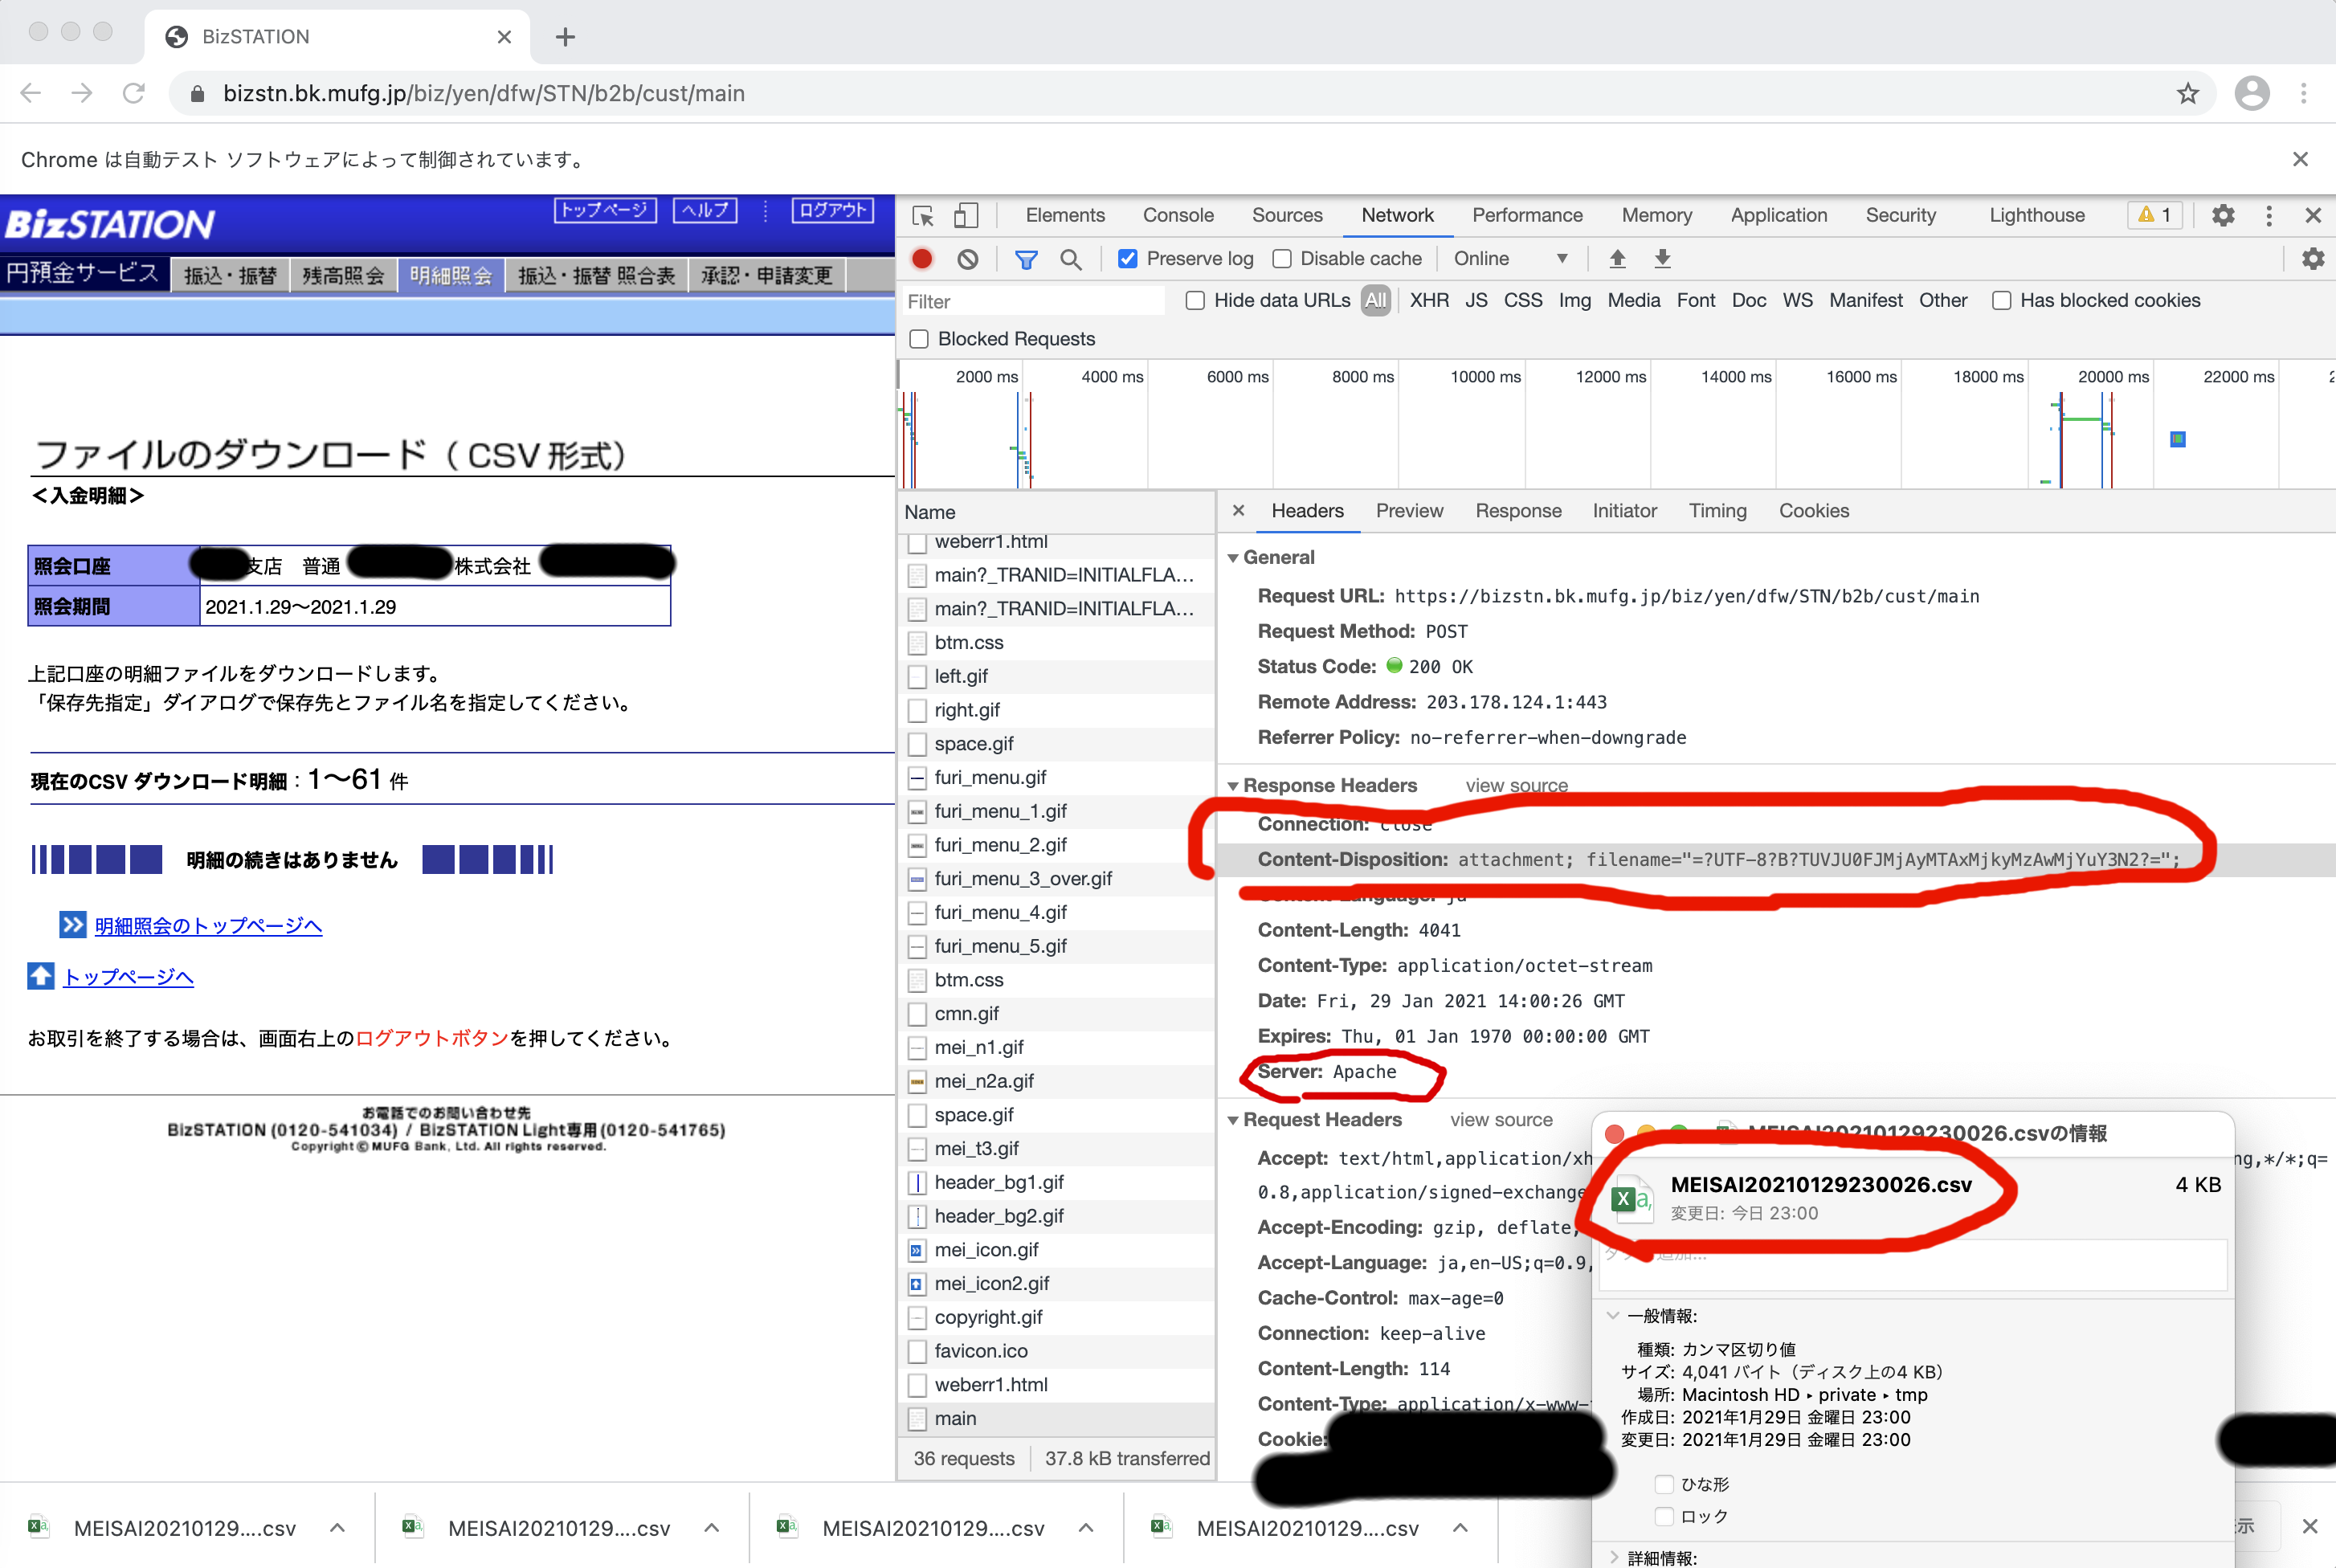Open the Online throttling dropdown
Screen dimensions: 2336x1568
[x=1510, y=259]
